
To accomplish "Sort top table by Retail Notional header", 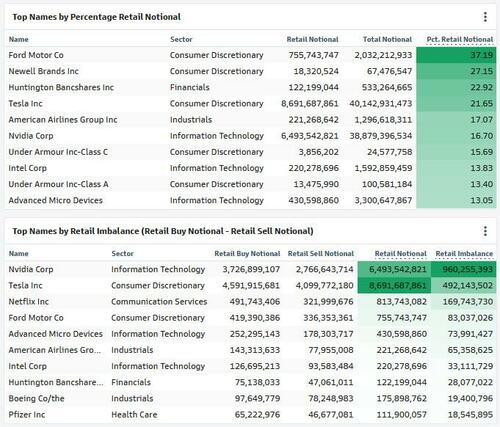I will (x=312, y=39).
